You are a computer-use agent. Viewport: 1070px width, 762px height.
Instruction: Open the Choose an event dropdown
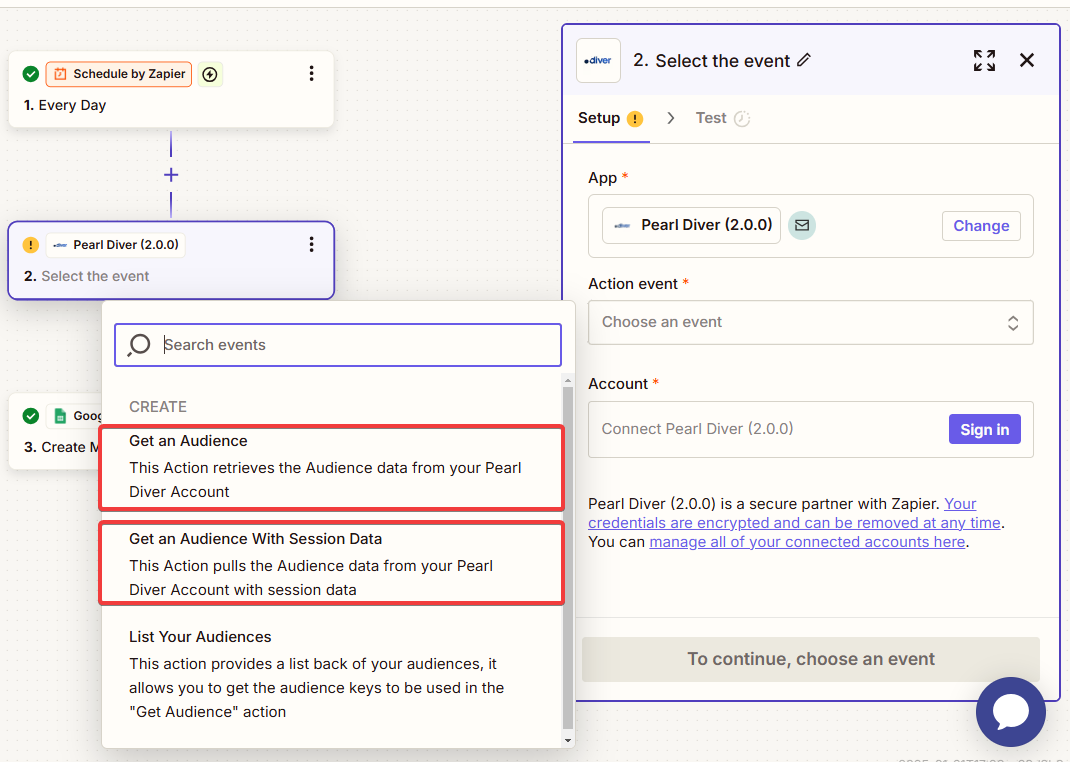pyautogui.click(x=810, y=323)
